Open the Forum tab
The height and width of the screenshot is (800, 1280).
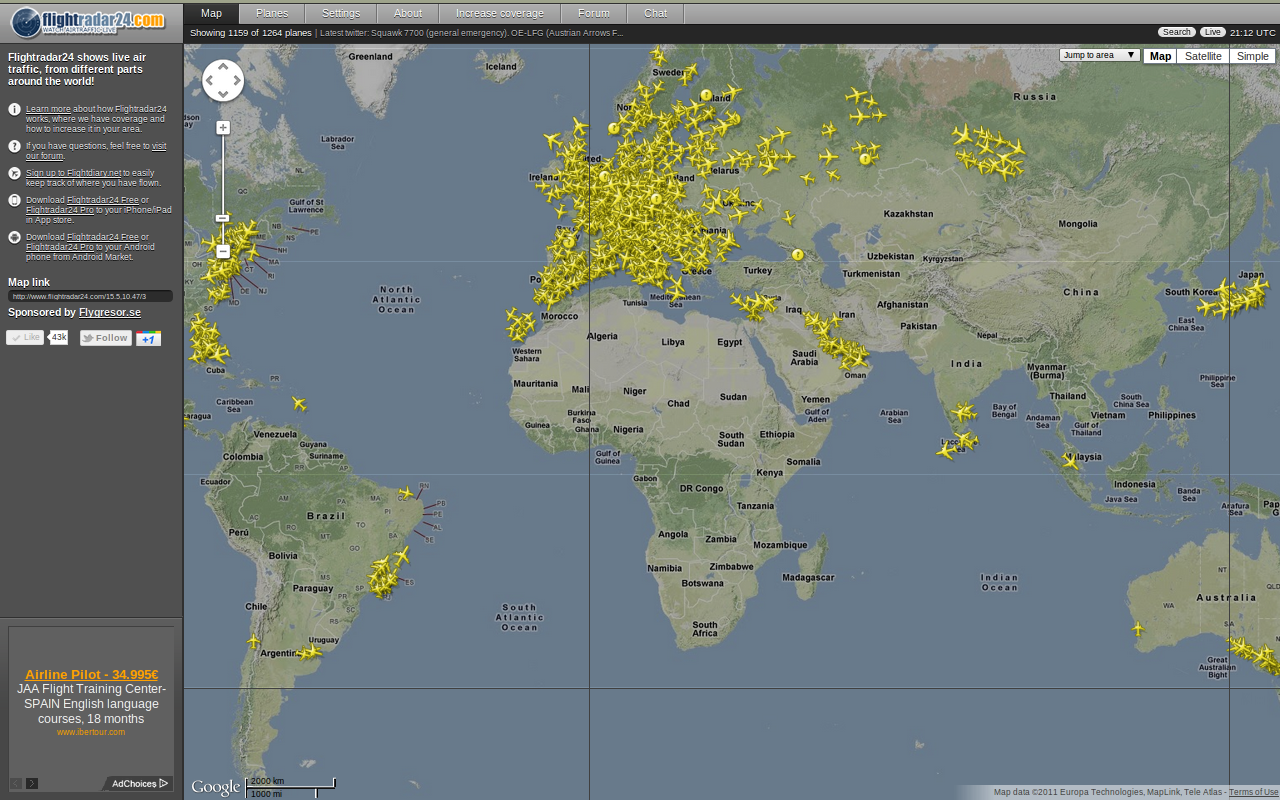pyautogui.click(x=594, y=13)
